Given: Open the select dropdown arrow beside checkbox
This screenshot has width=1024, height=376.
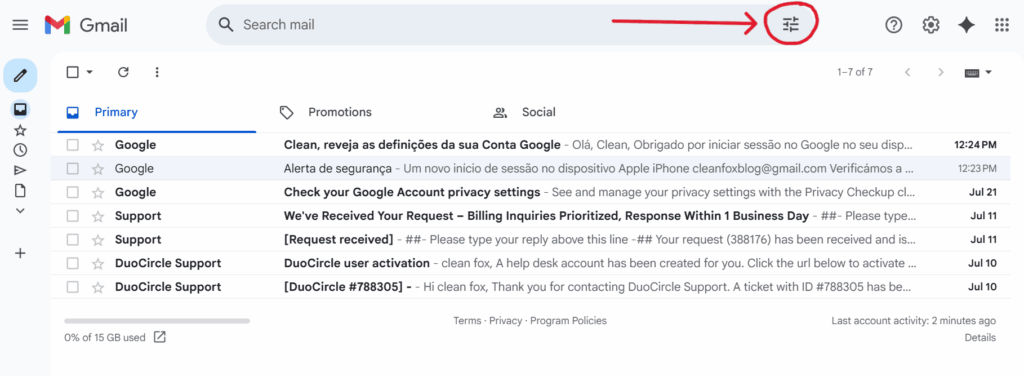Looking at the screenshot, I should [x=90, y=72].
